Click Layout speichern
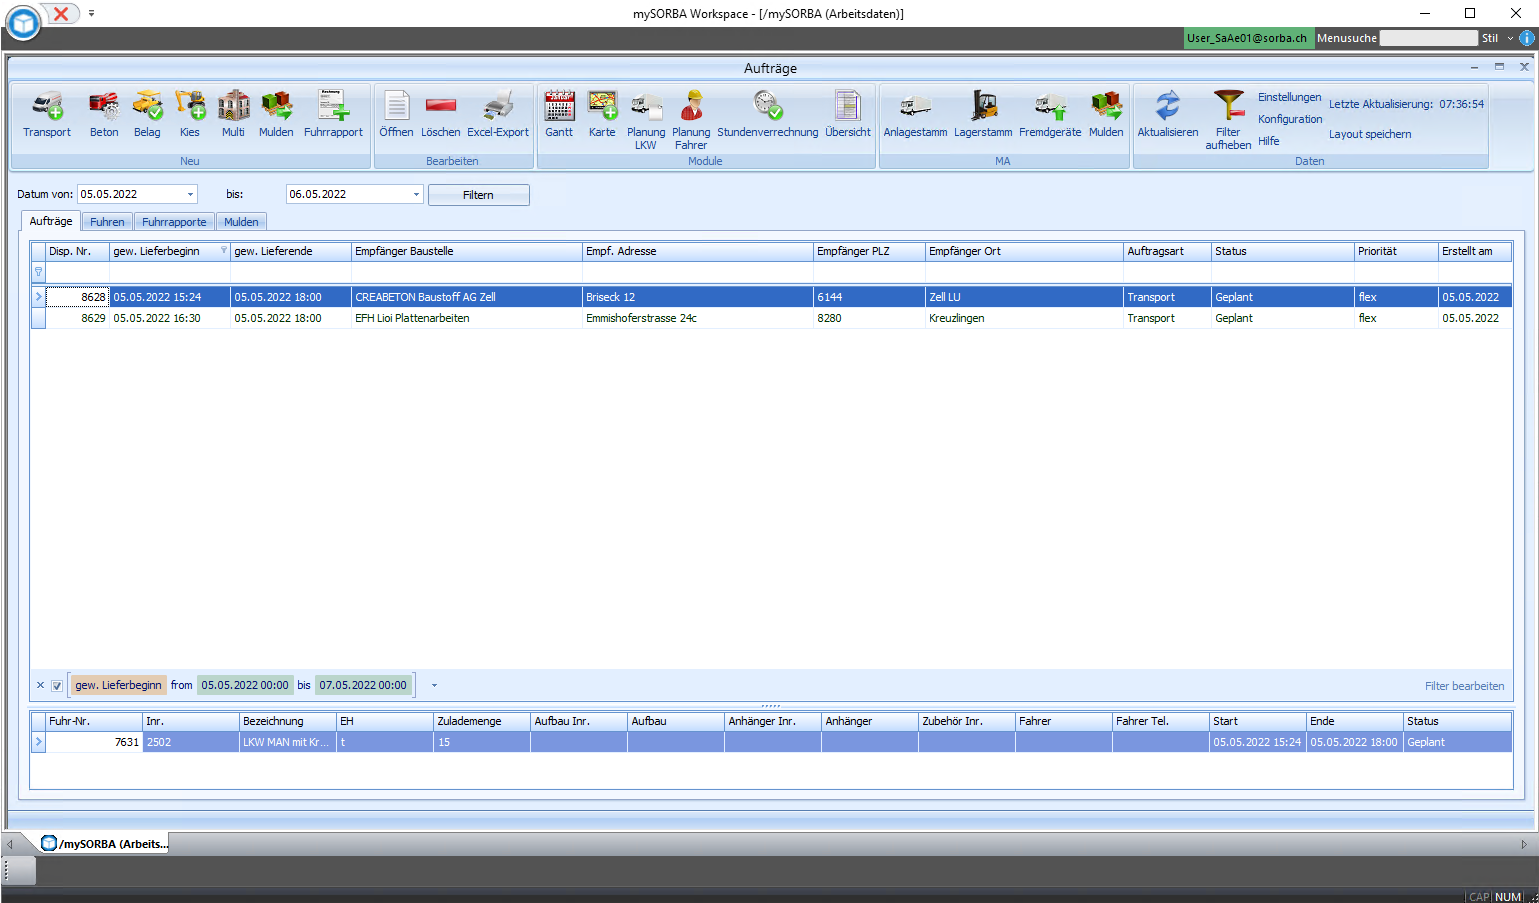Screen dimensions: 1539x903 pos(1370,134)
